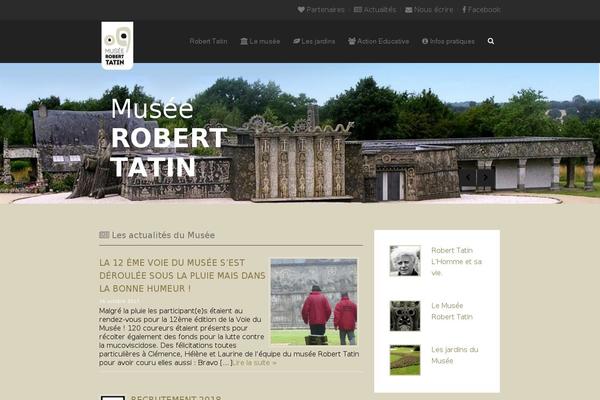Click the Facebook f icon
Viewport: 600px width, 400px height.
pos(464,10)
